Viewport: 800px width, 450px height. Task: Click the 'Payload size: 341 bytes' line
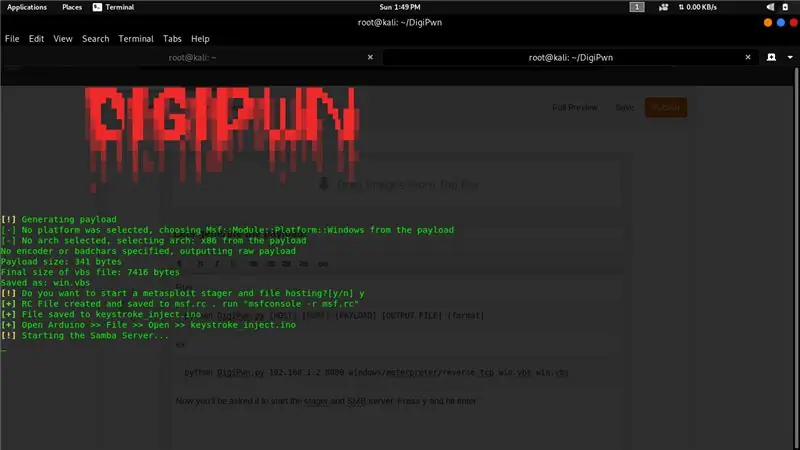(61, 262)
